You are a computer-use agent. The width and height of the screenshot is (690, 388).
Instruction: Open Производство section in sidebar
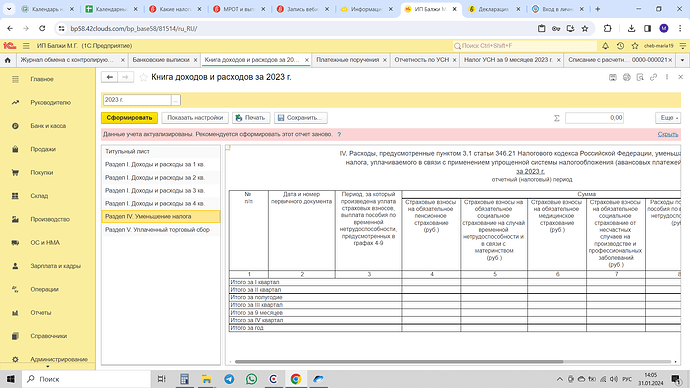(x=50, y=219)
